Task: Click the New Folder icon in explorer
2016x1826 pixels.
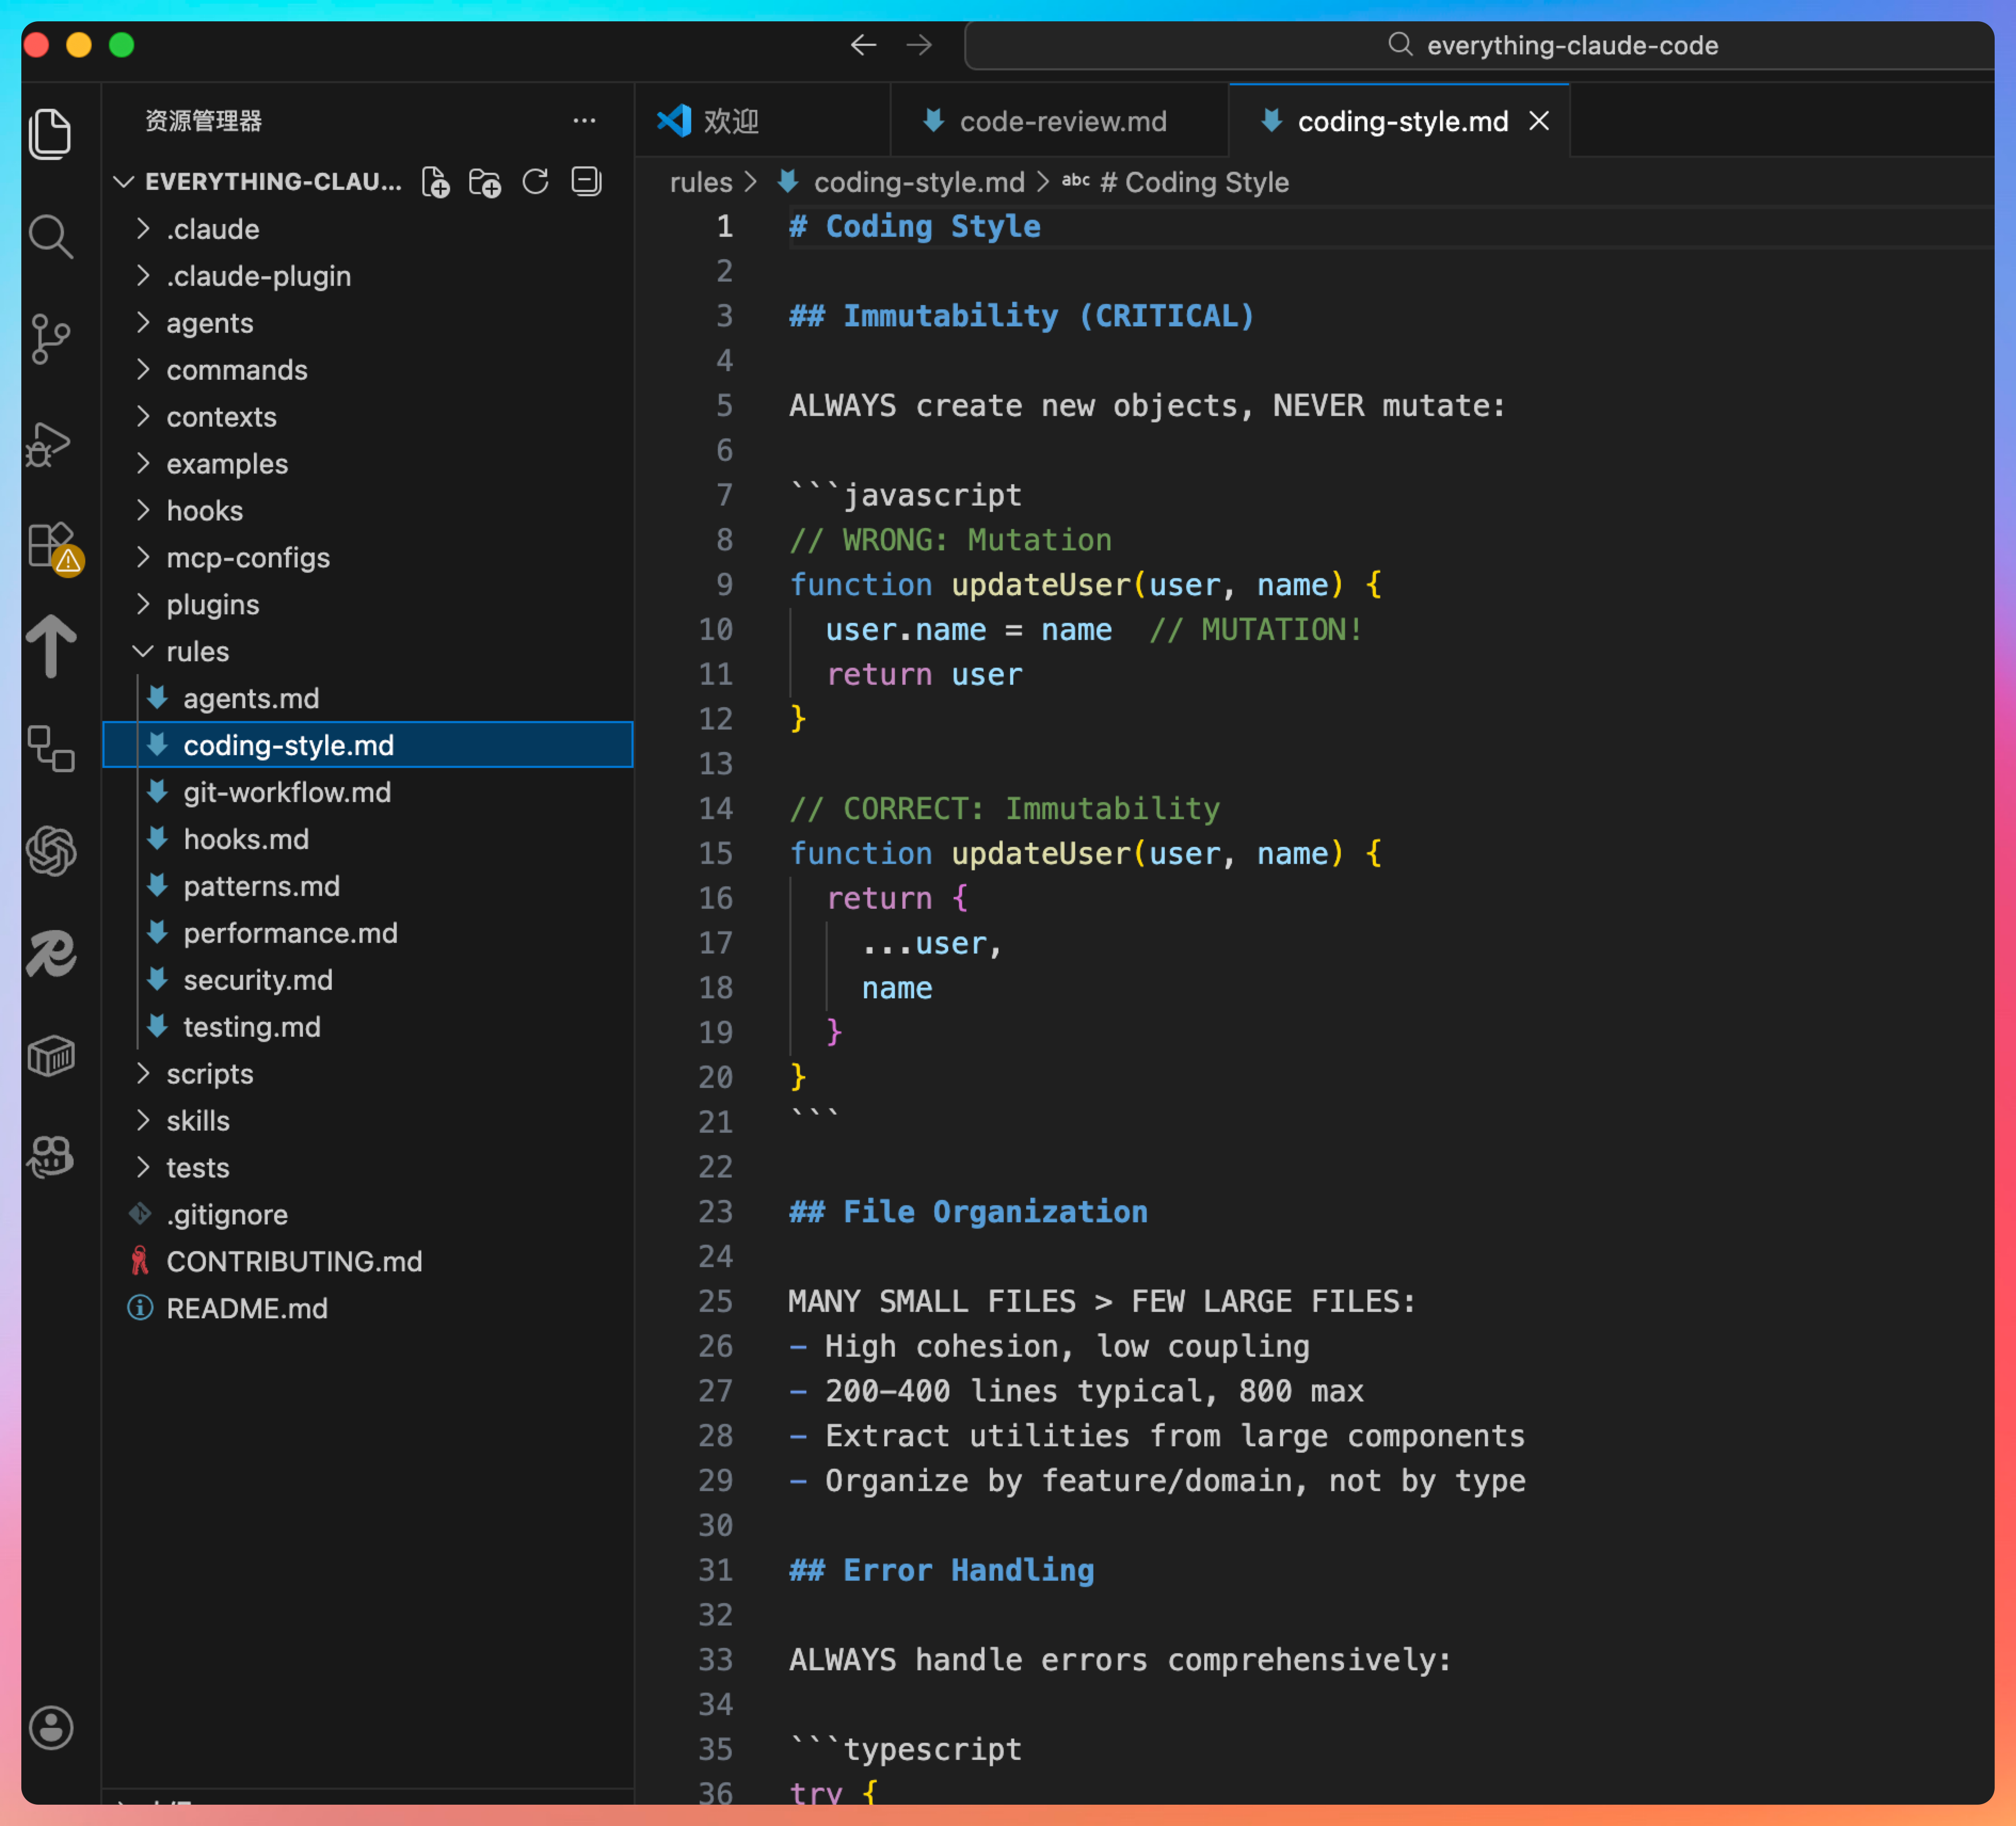Action: (x=485, y=182)
